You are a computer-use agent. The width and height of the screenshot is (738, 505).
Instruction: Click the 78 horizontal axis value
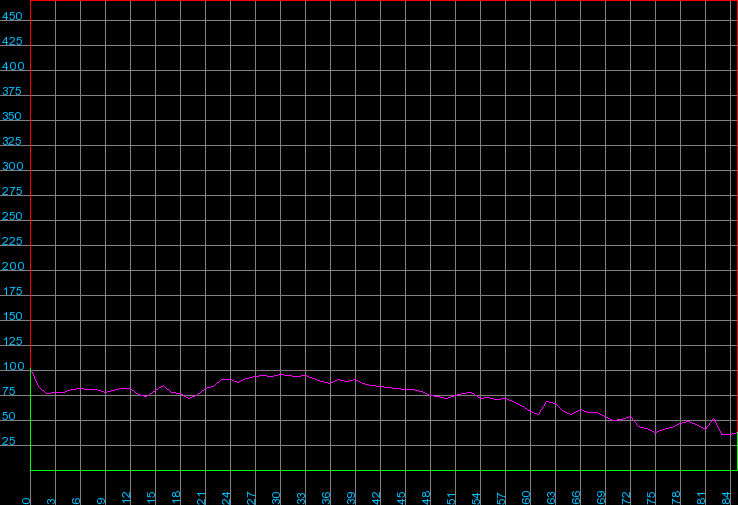point(676,498)
